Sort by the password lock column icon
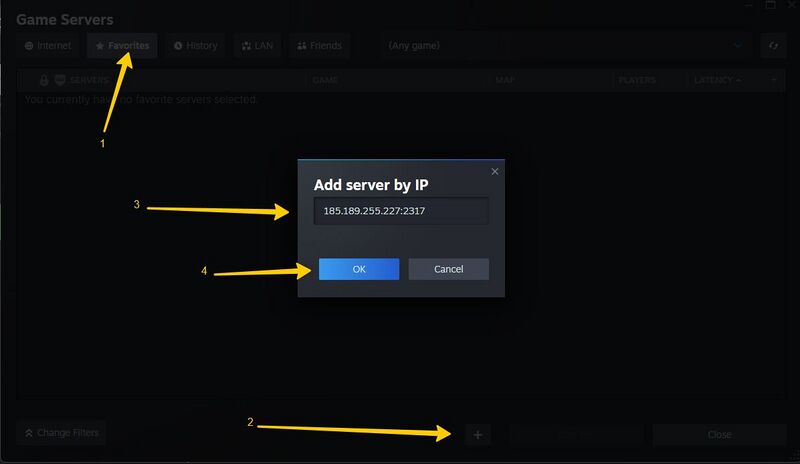Screen dimensions: 800x464 coord(44,80)
